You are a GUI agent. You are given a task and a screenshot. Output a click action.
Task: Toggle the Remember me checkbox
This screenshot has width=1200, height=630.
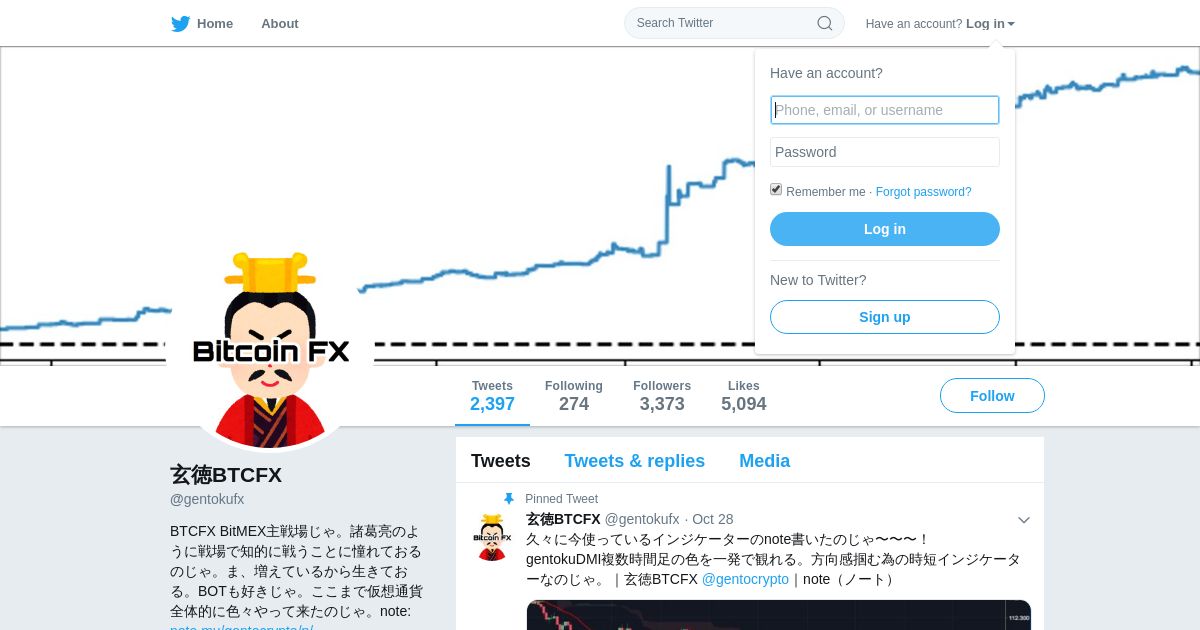[776, 189]
